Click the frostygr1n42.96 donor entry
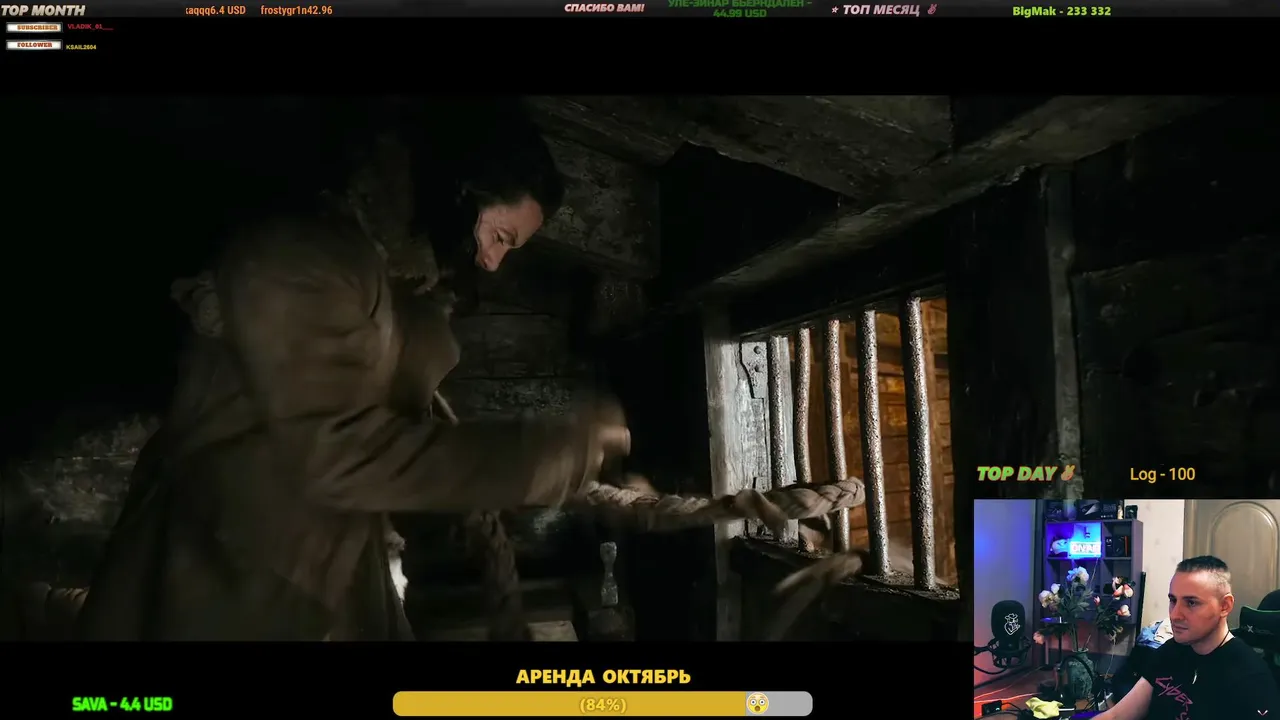1280x720 pixels. point(296,10)
